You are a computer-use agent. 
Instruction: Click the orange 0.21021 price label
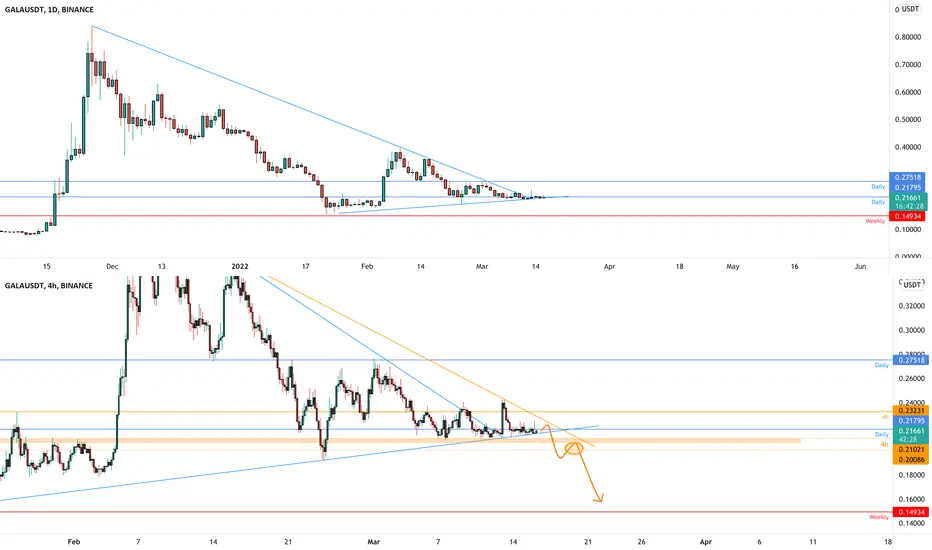point(911,450)
